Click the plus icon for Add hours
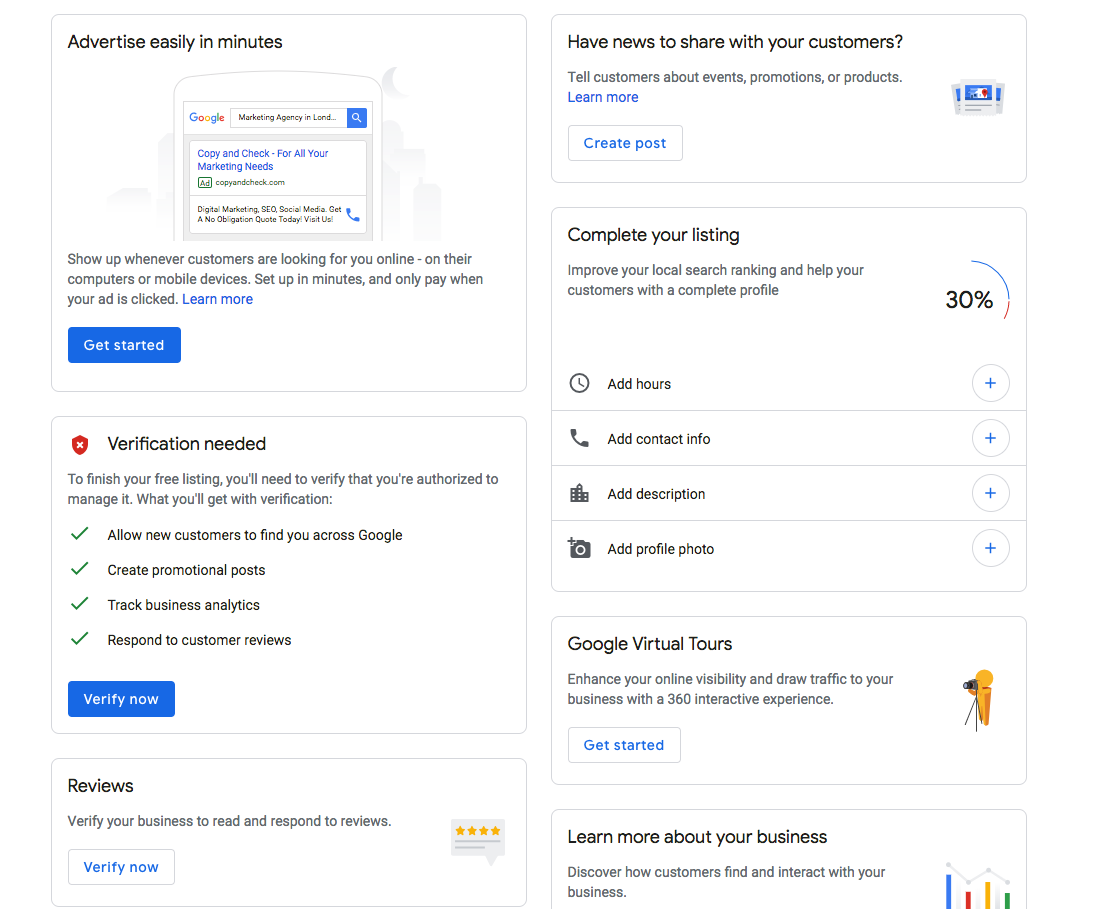 click(x=990, y=383)
